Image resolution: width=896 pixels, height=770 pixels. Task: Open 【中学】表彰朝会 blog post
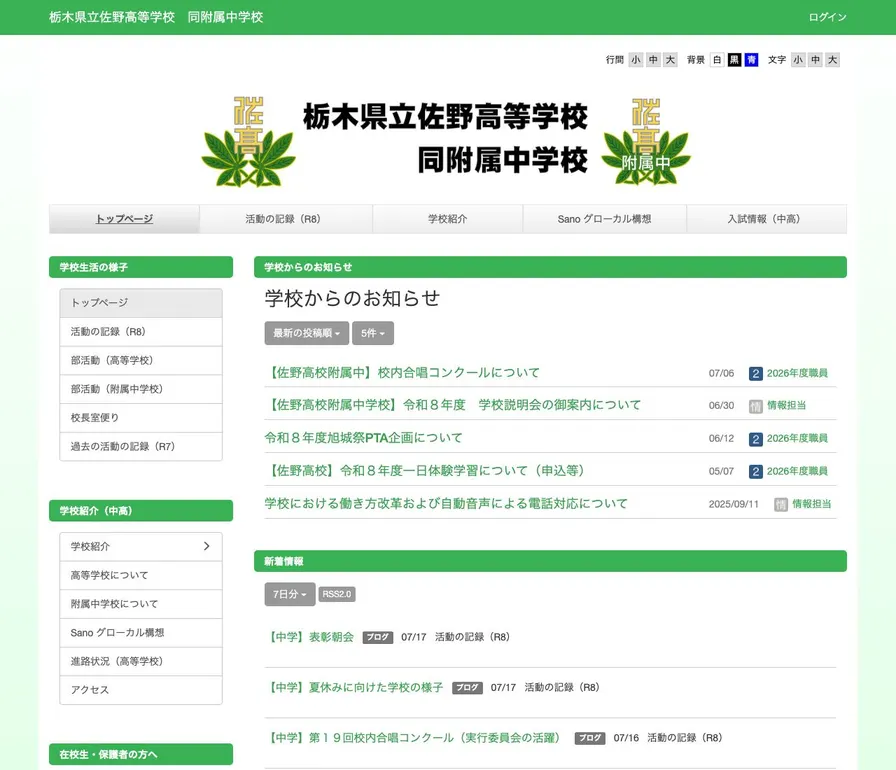(311, 637)
